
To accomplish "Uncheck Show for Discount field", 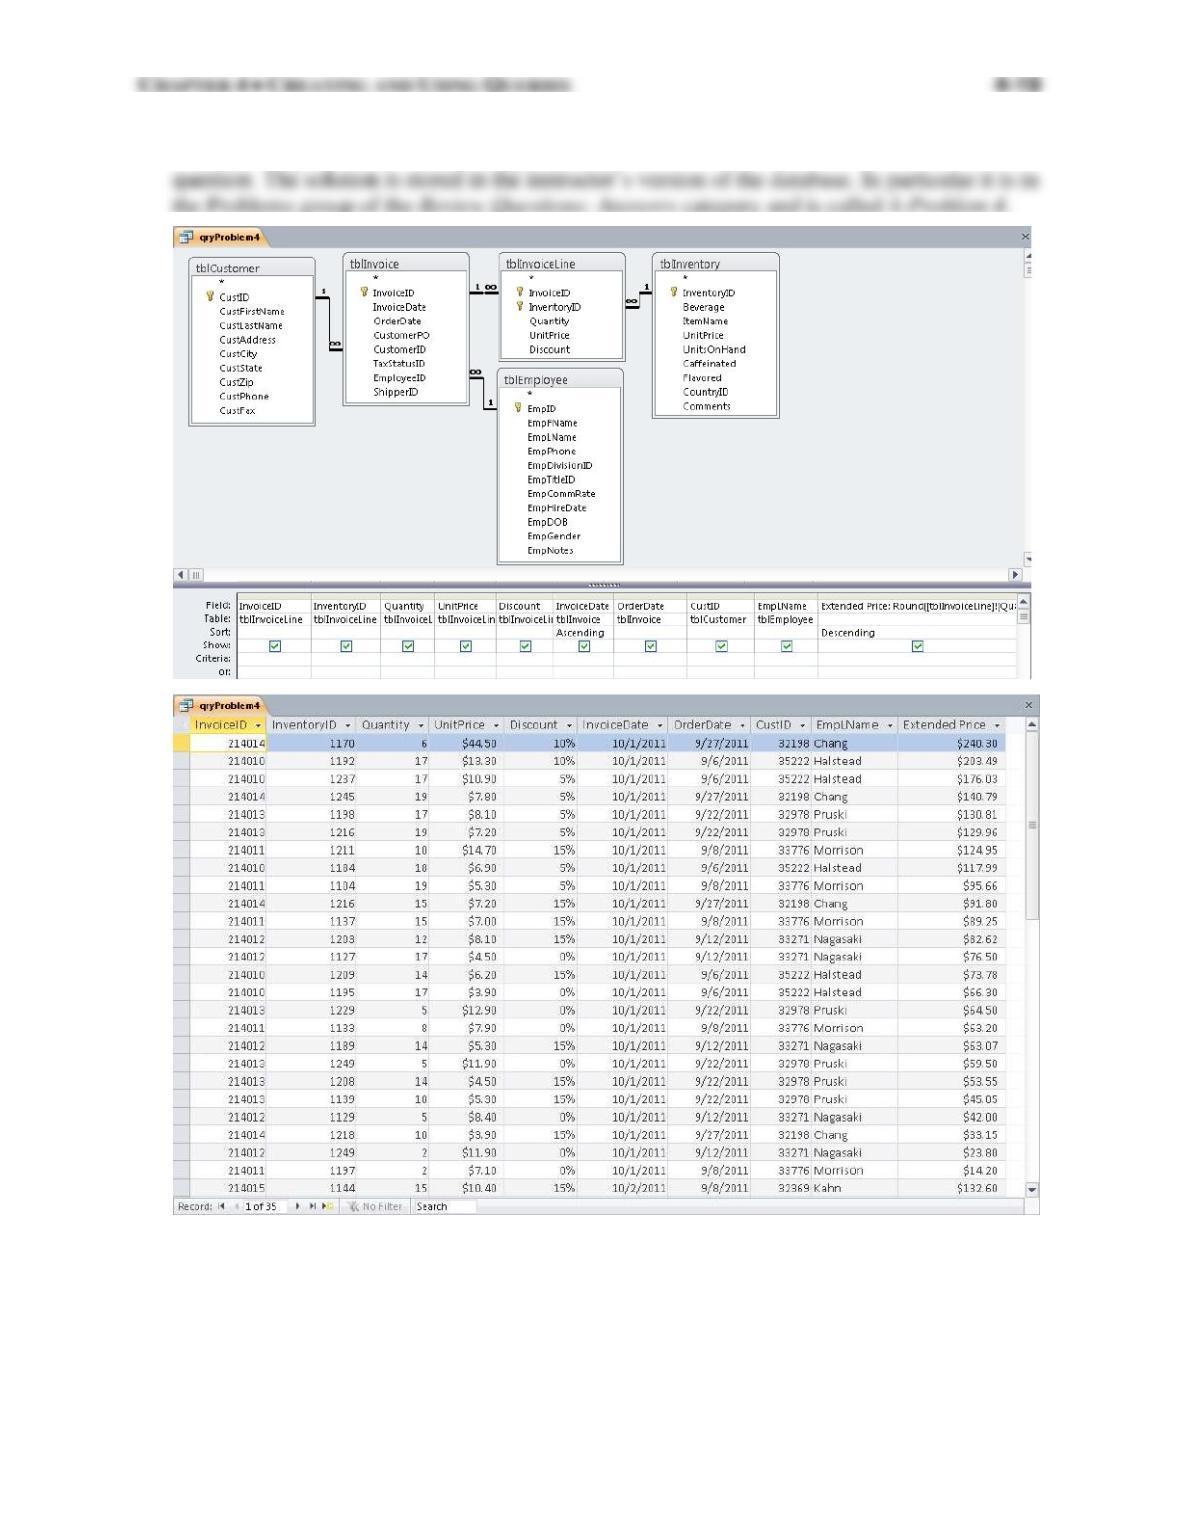I will [x=525, y=646].
